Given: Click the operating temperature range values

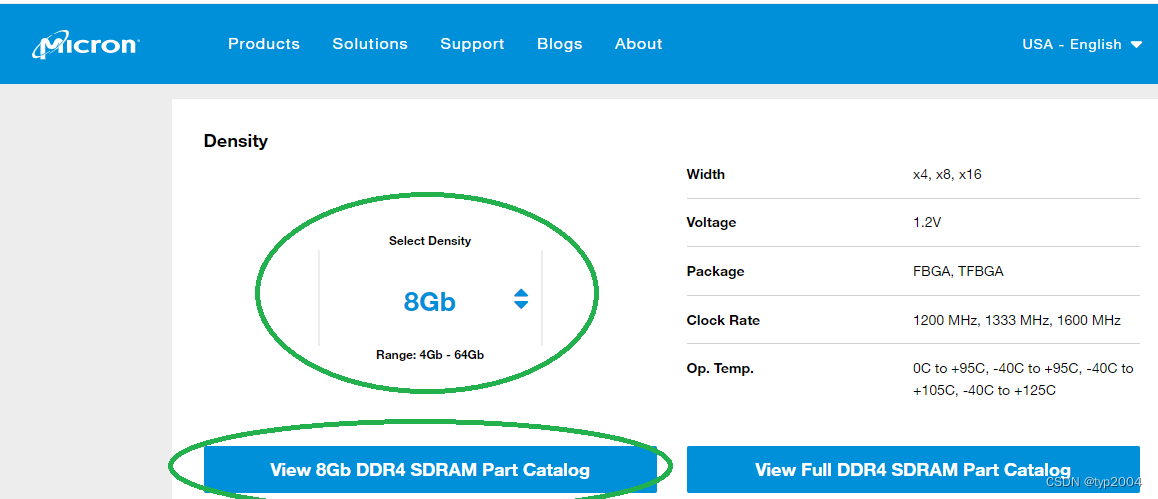Looking at the screenshot, I should 1023,379.
